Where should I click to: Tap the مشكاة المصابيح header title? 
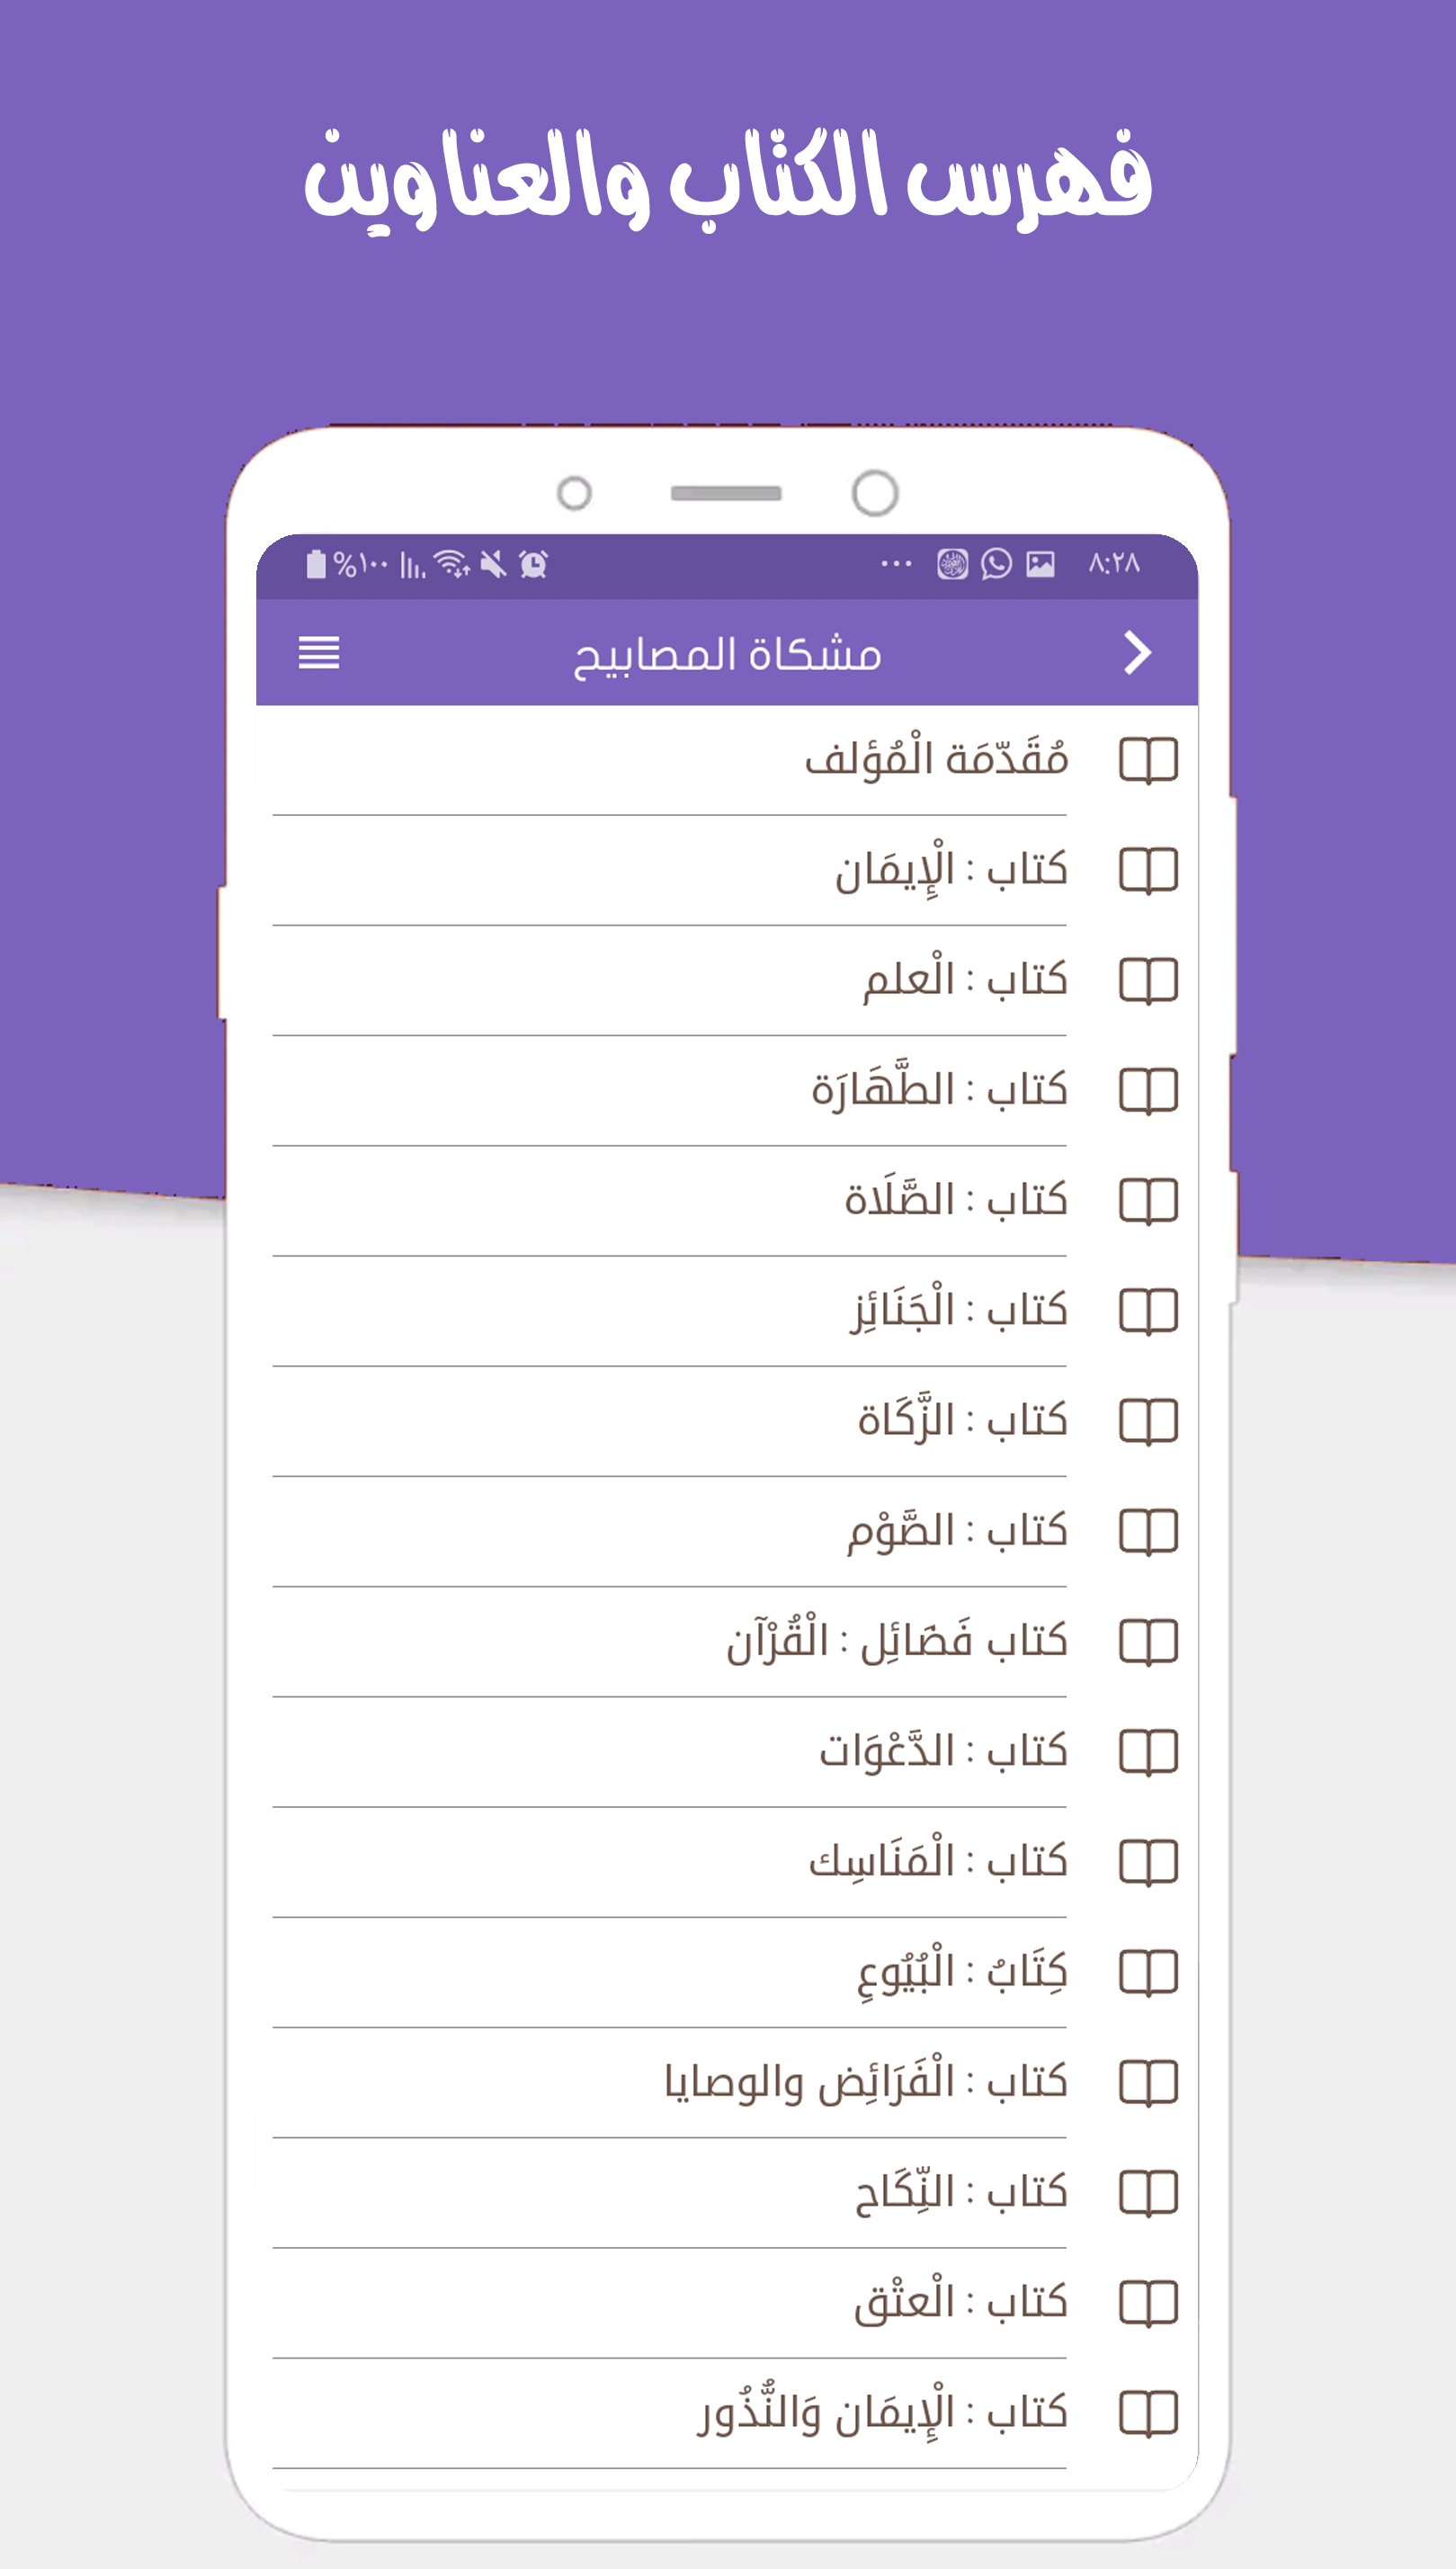click(x=727, y=654)
